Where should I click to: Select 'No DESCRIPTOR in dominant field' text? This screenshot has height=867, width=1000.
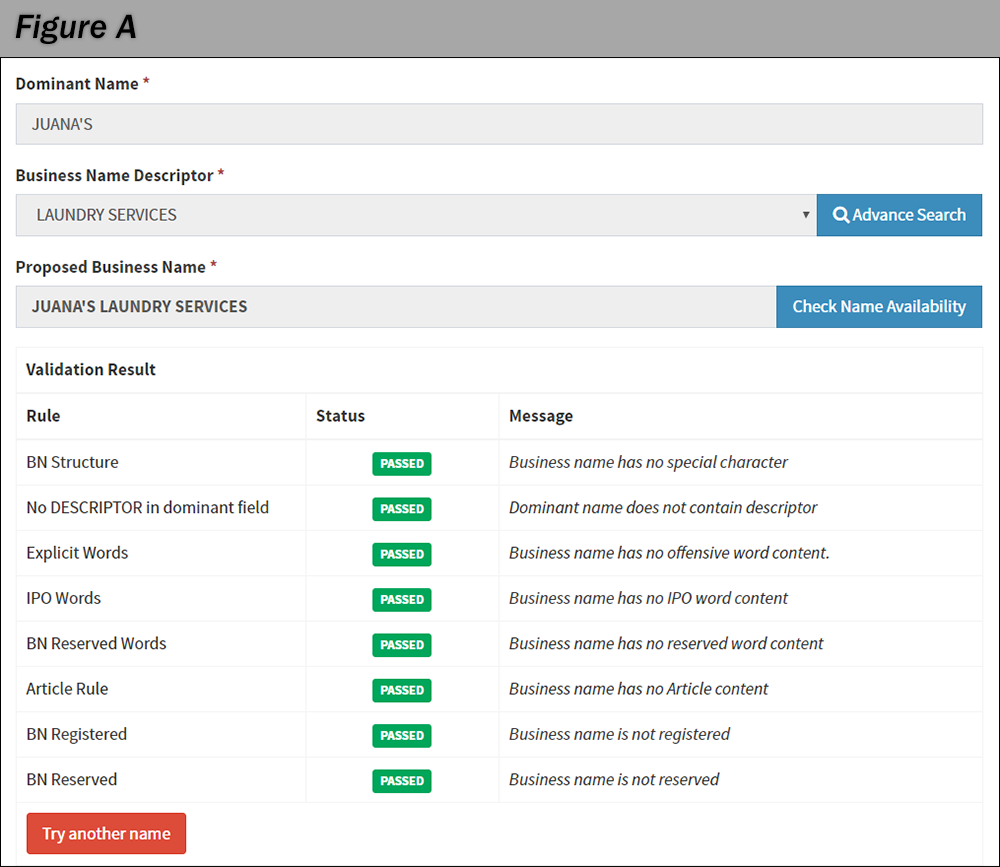147,508
